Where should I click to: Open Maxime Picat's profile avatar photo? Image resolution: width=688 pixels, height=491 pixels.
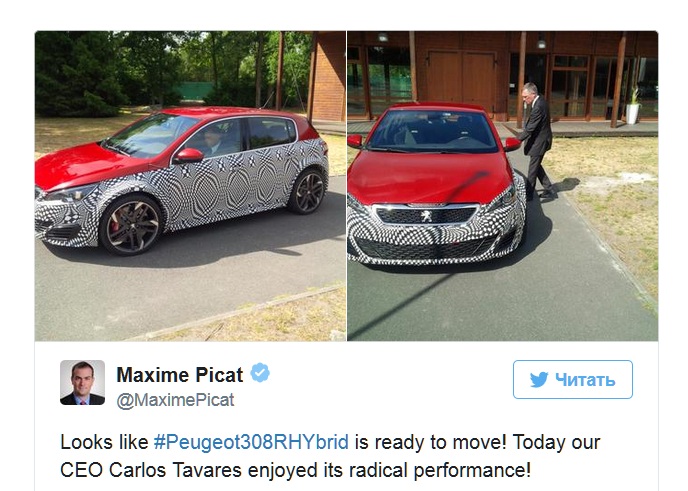point(82,382)
